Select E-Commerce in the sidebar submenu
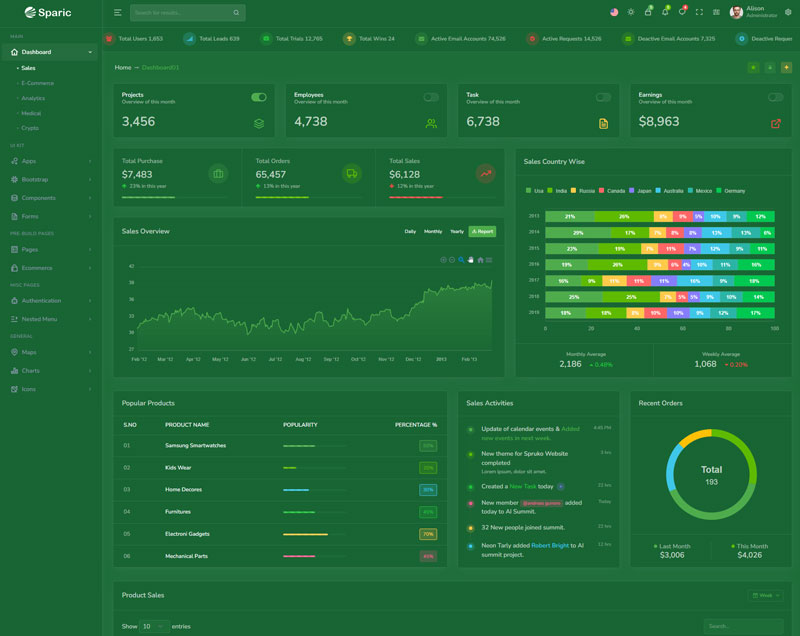Image resolution: width=800 pixels, height=636 pixels. (37, 83)
